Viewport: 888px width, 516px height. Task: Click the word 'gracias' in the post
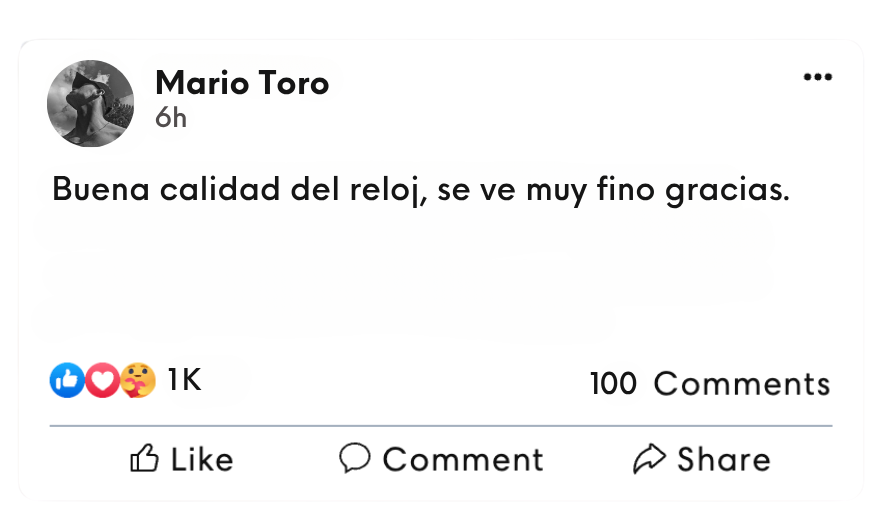click(x=727, y=190)
